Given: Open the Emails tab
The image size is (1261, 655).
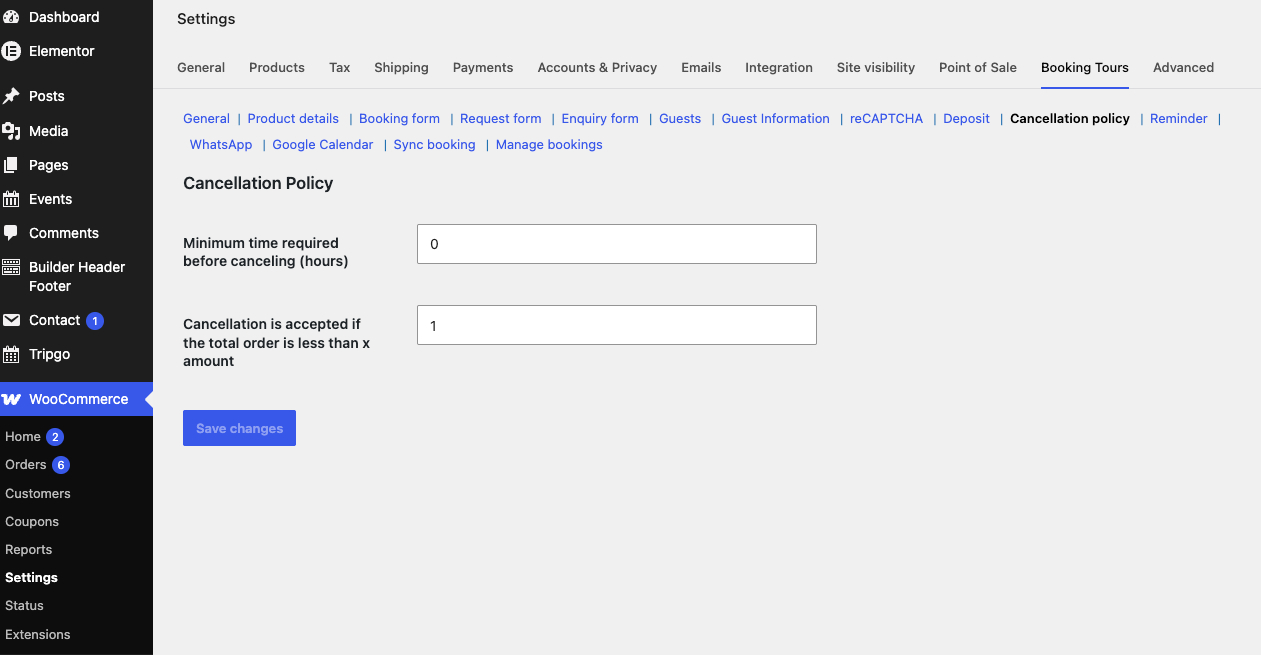Looking at the screenshot, I should (x=701, y=67).
